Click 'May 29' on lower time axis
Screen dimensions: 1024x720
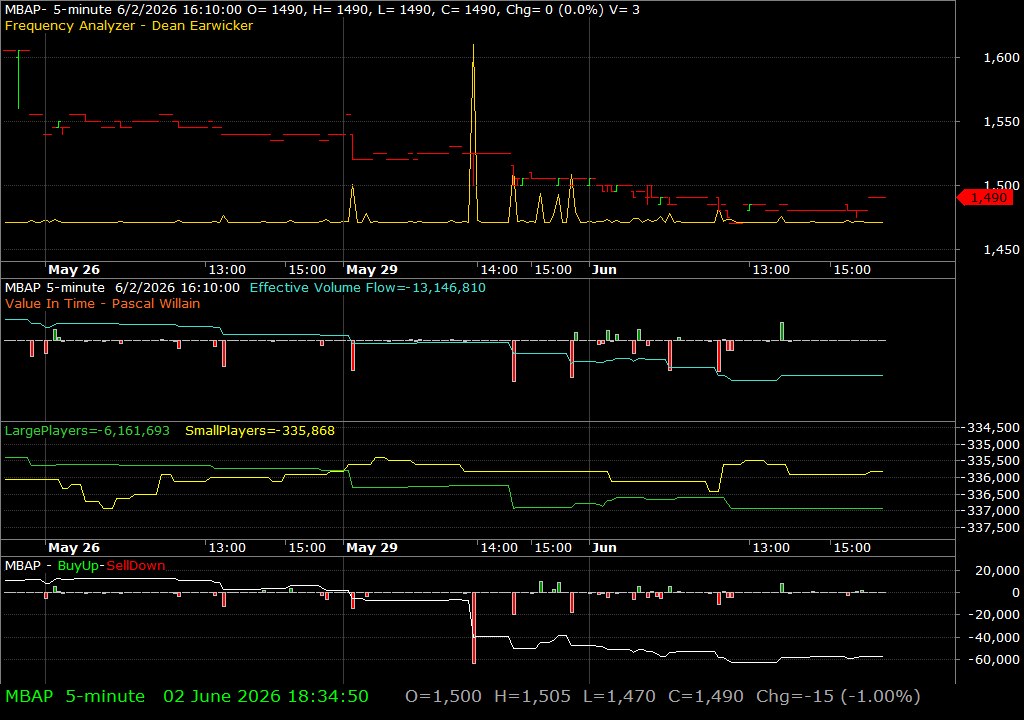(372, 548)
